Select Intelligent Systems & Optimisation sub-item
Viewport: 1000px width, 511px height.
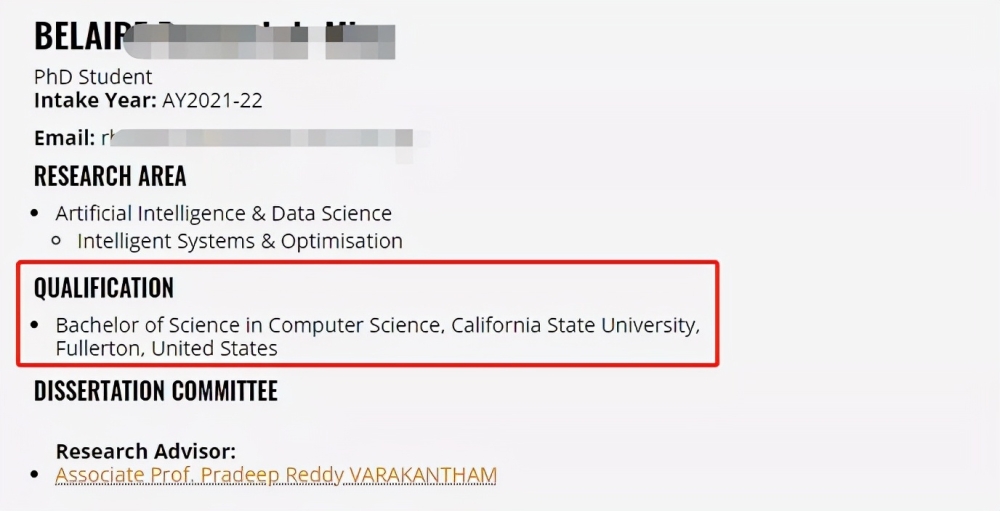pos(240,241)
